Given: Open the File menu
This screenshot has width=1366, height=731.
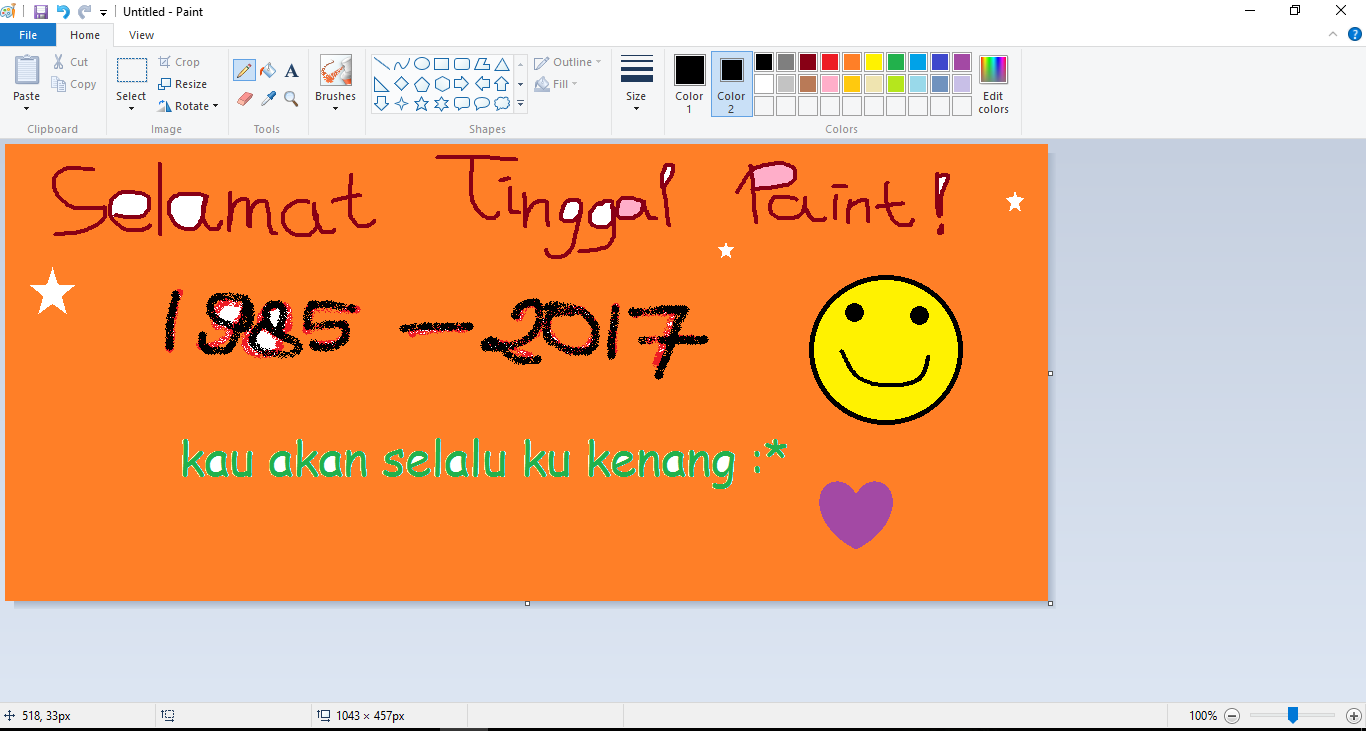Looking at the screenshot, I should [28, 35].
